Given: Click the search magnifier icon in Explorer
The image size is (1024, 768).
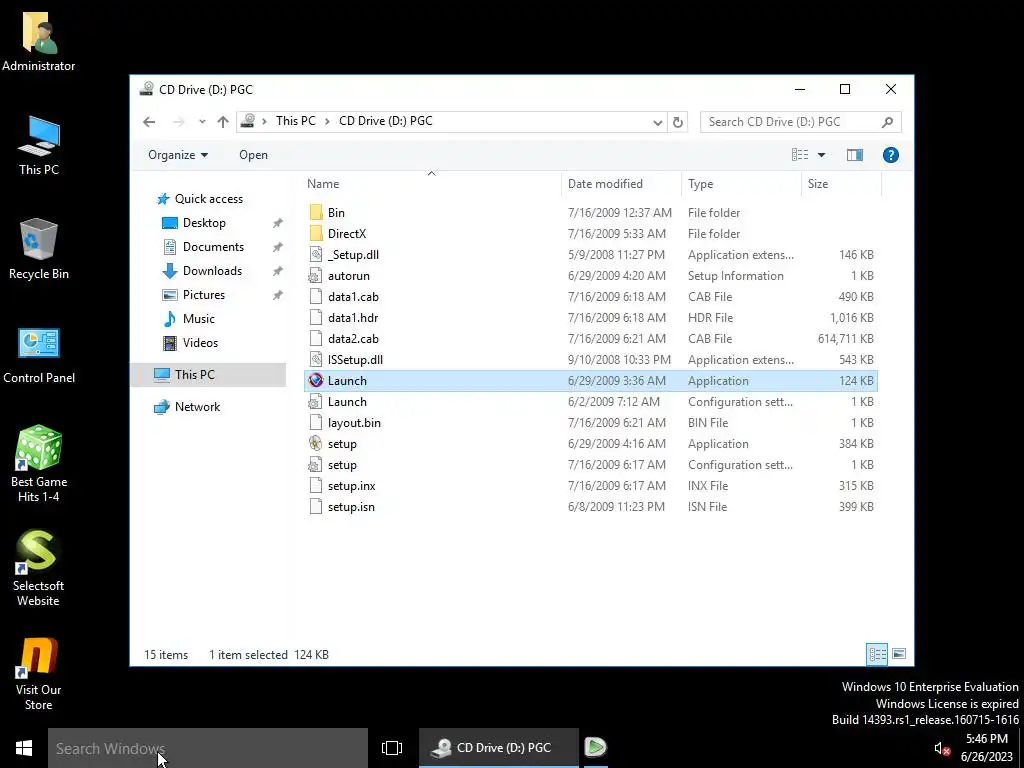Looking at the screenshot, I should (887, 122).
